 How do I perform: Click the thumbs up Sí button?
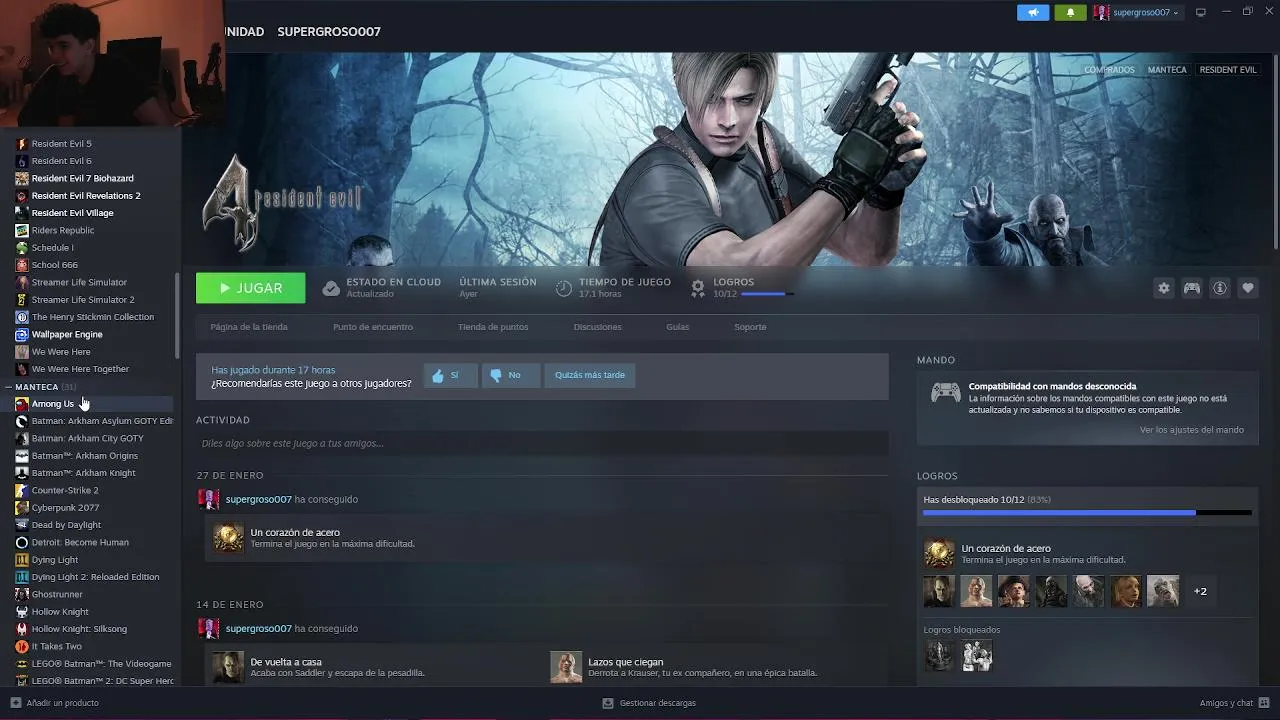451,375
